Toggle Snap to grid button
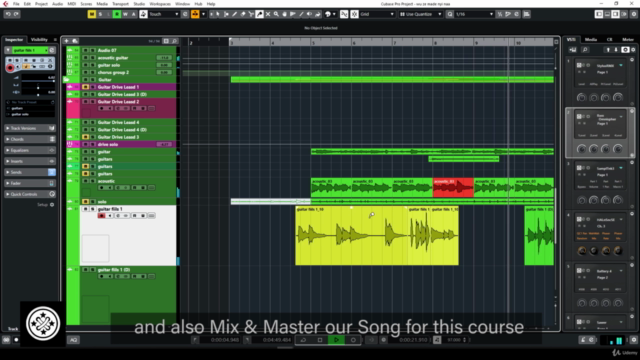The image size is (640, 360). (354, 14)
